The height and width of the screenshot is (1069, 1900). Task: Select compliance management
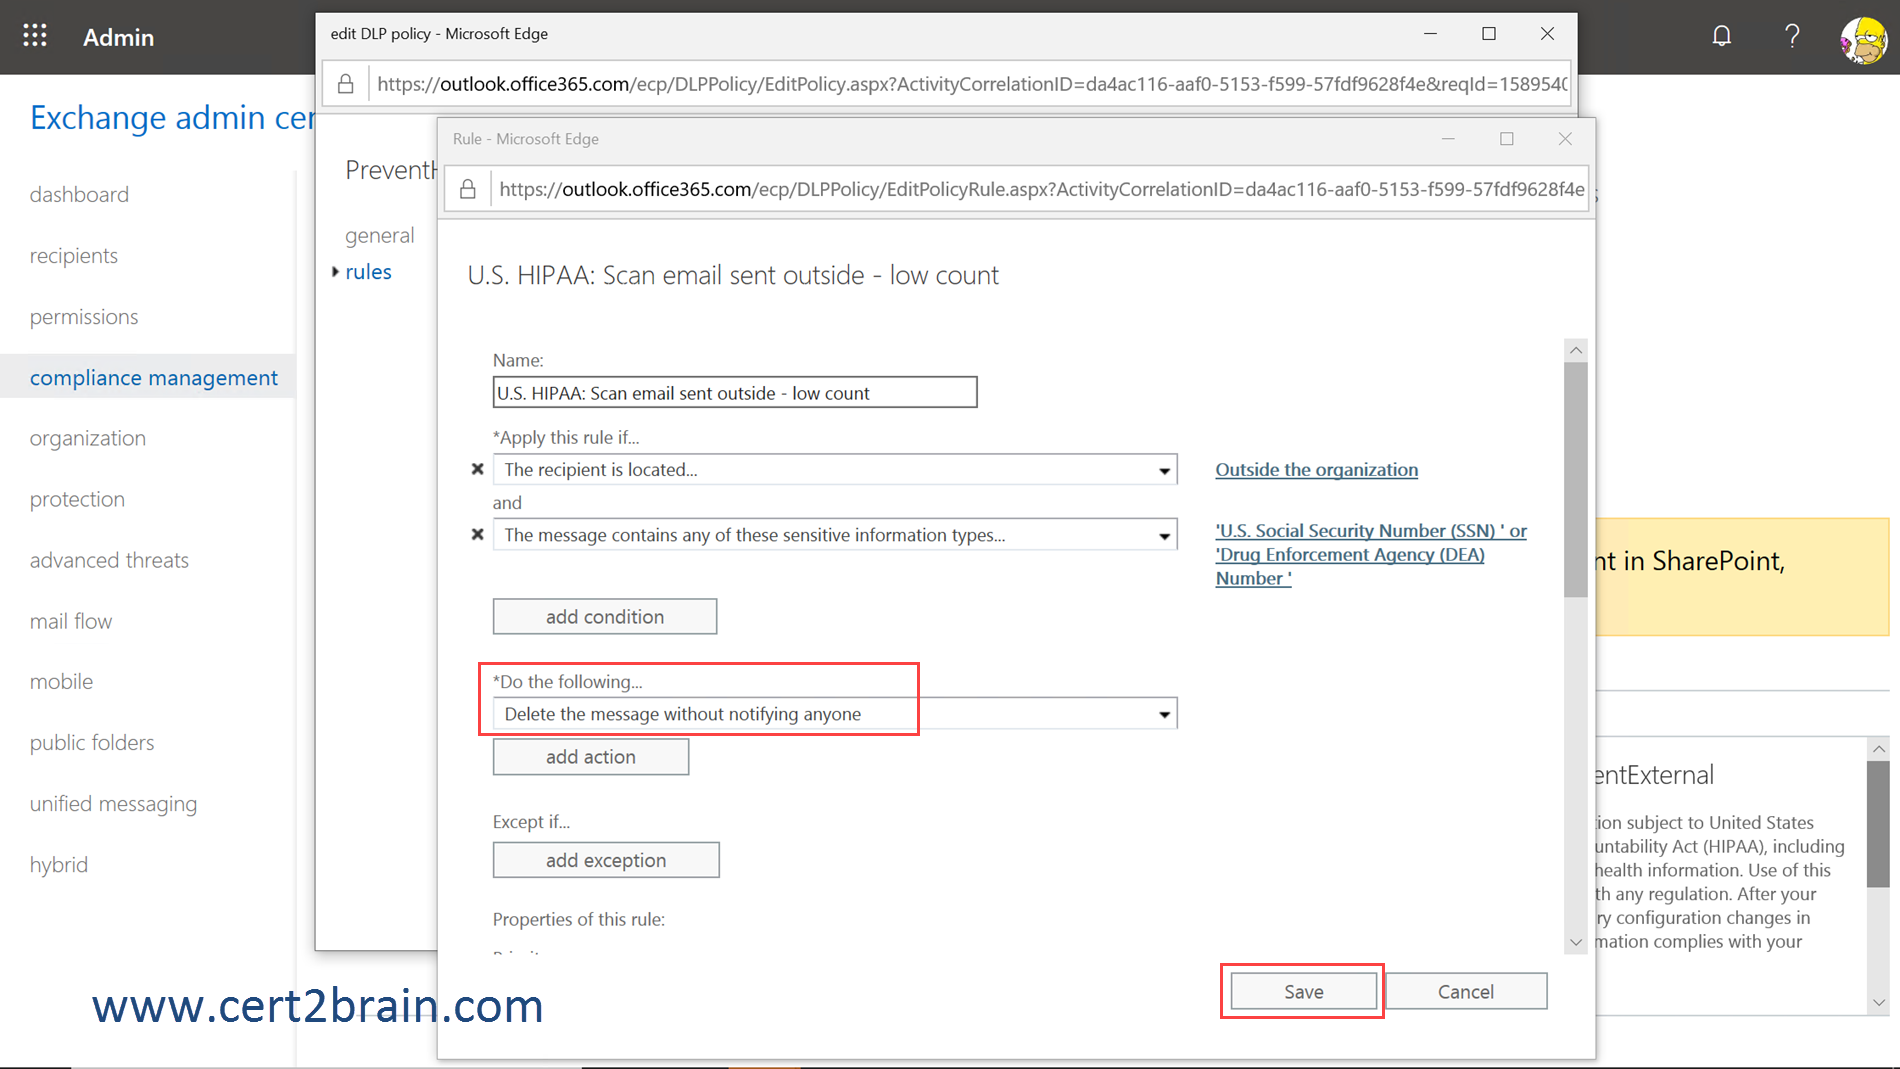click(x=154, y=377)
